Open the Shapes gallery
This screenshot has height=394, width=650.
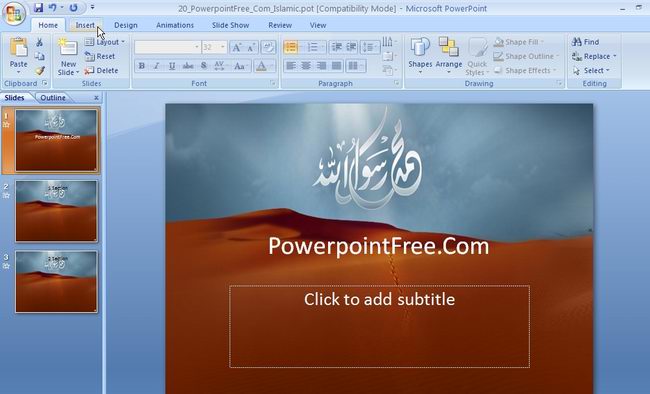[420, 56]
